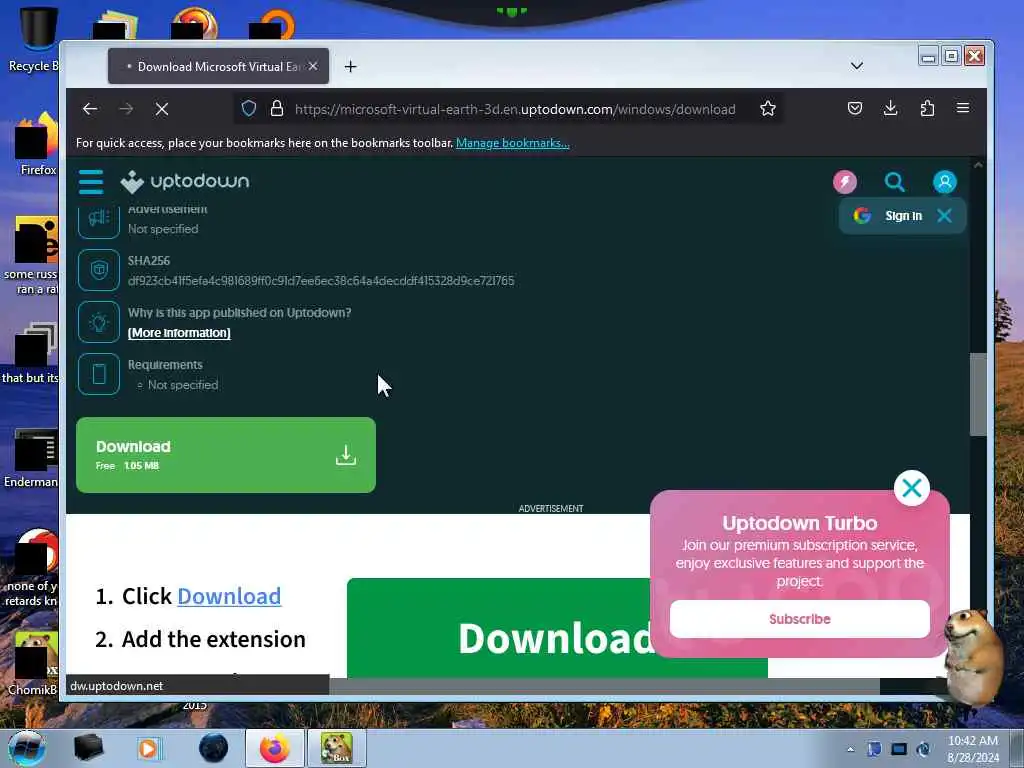Viewport: 1024px width, 768px height.
Task: Open the media player taskbar icon
Action: coord(148,748)
